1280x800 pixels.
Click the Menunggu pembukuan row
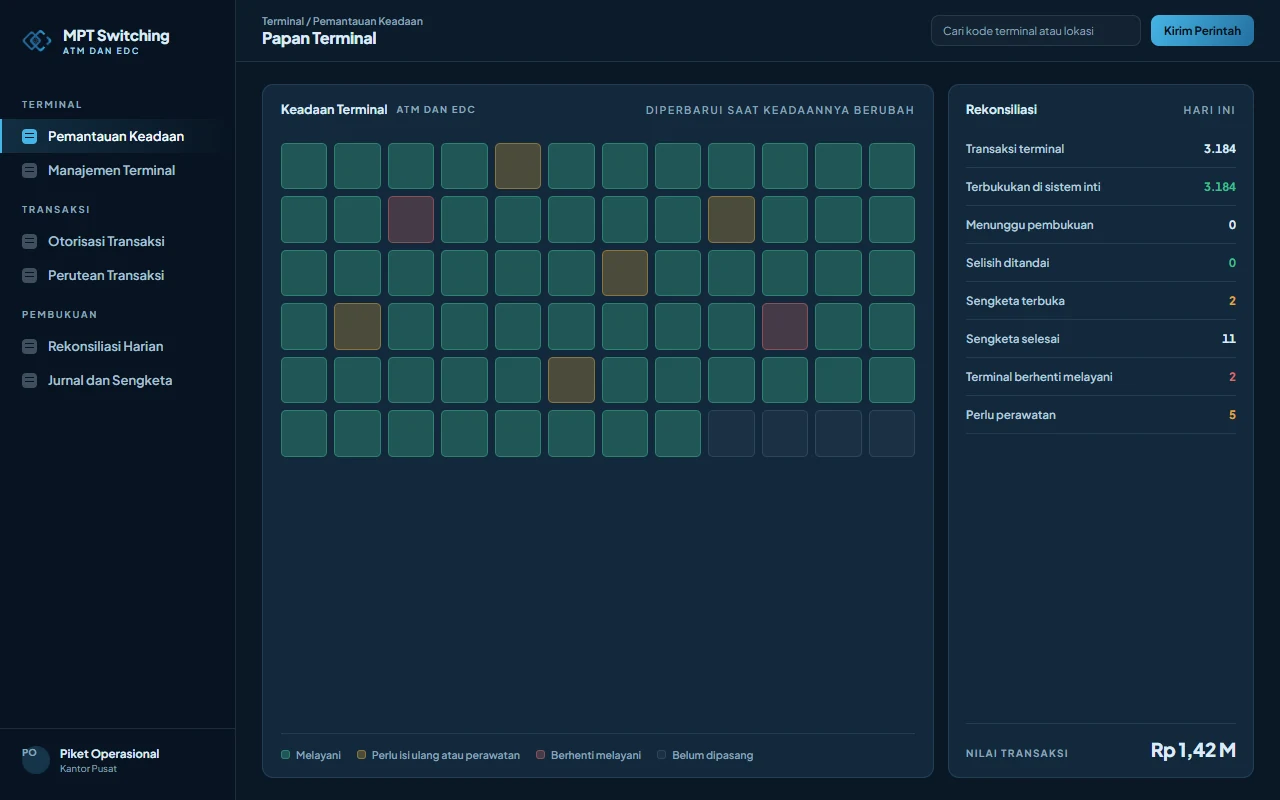[1101, 225]
